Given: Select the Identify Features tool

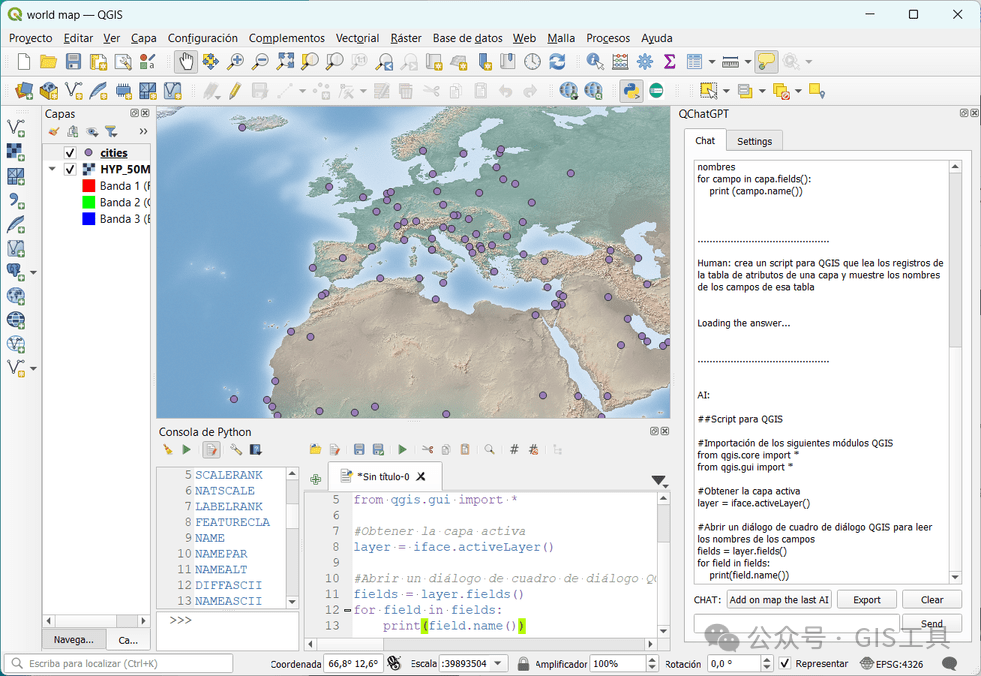Looking at the screenshot, I should point(595,61).
